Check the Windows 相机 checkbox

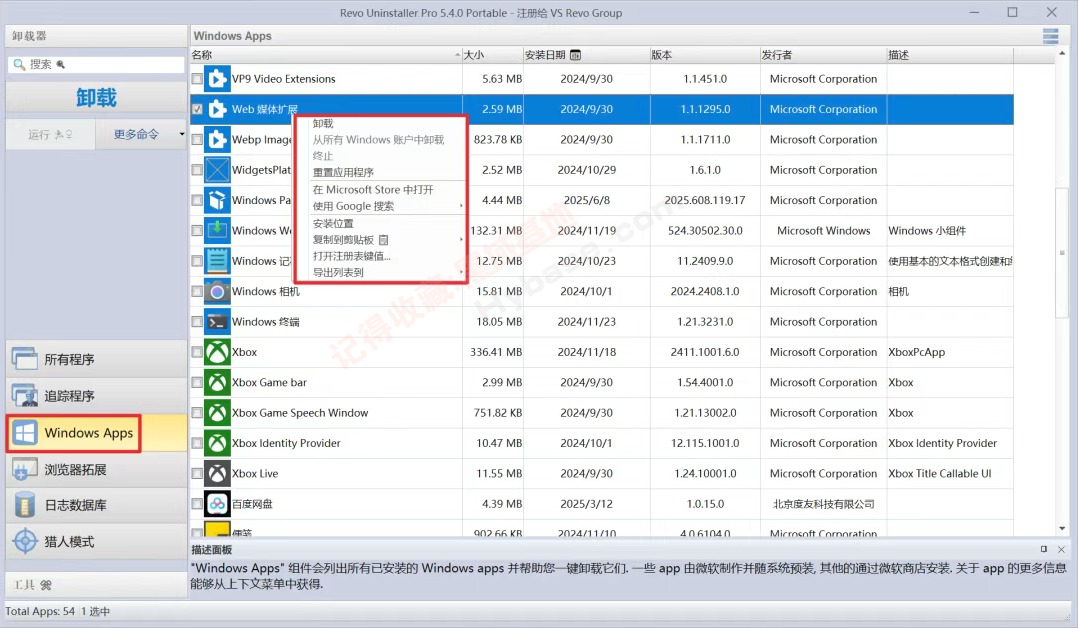(x=197, y=291)
